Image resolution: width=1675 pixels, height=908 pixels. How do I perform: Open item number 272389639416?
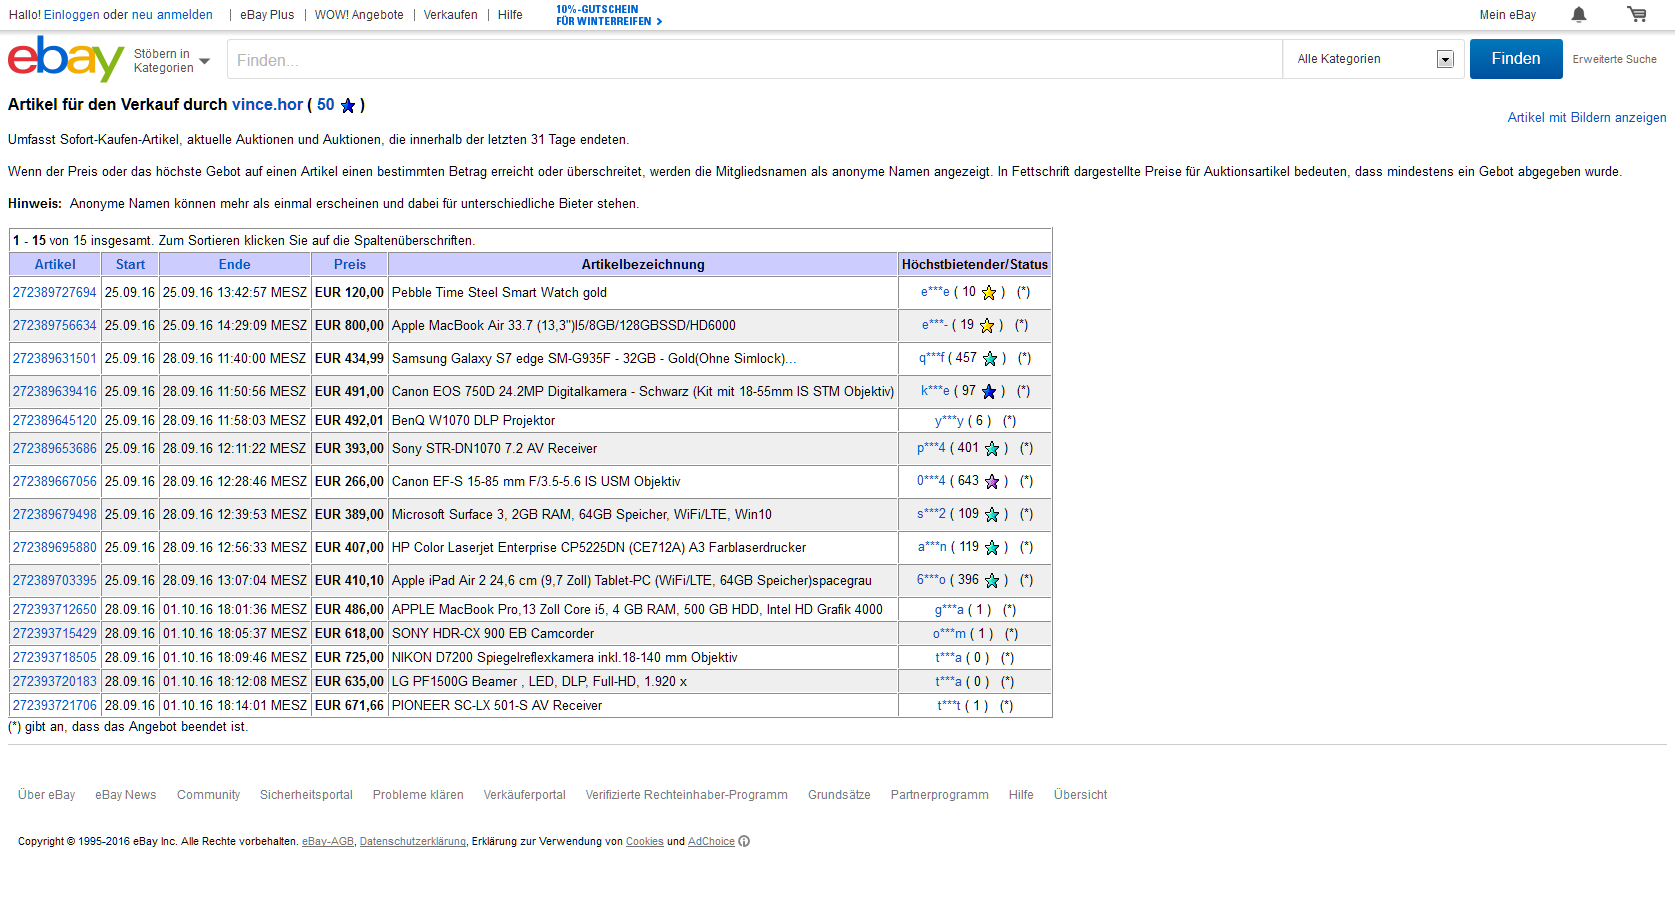(55, 392)
